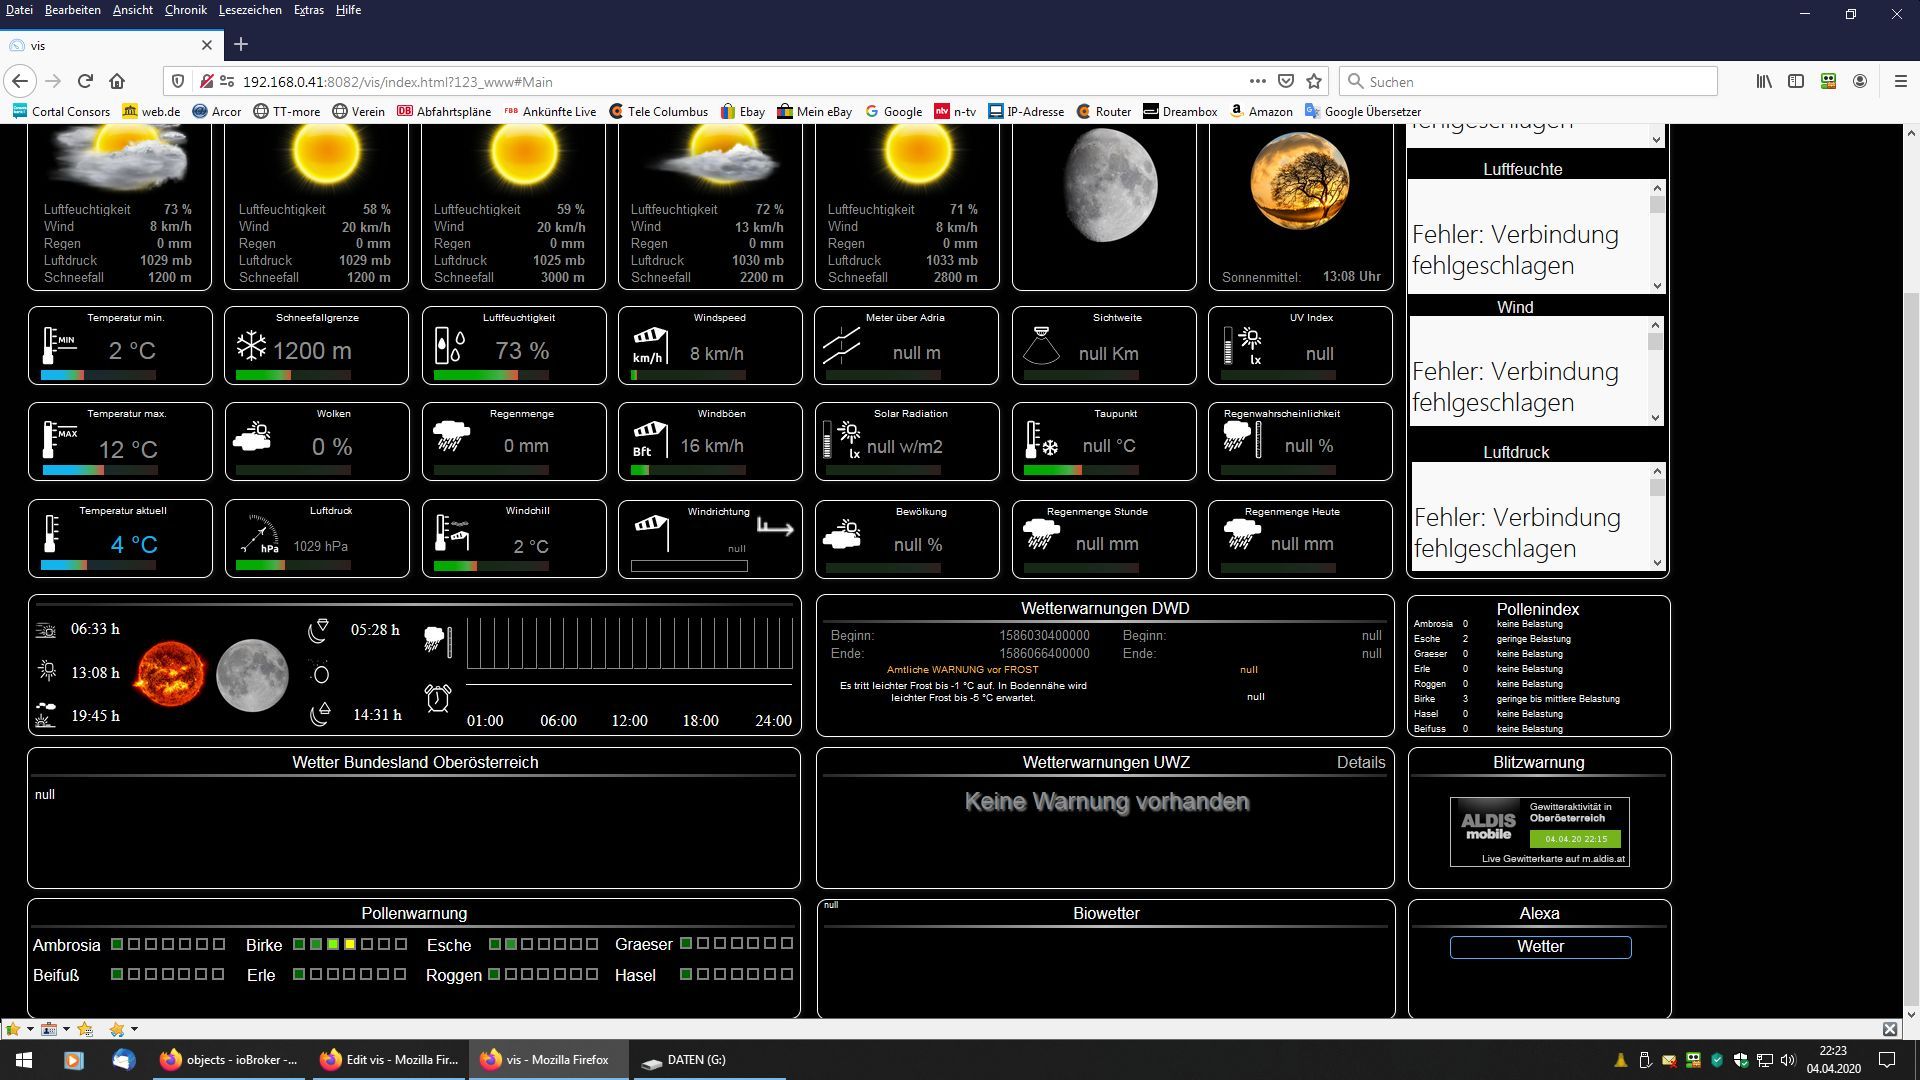Click the red sun image
Screen dimensions: 1920x1080
pyautogui.click(x=170, y=675)
